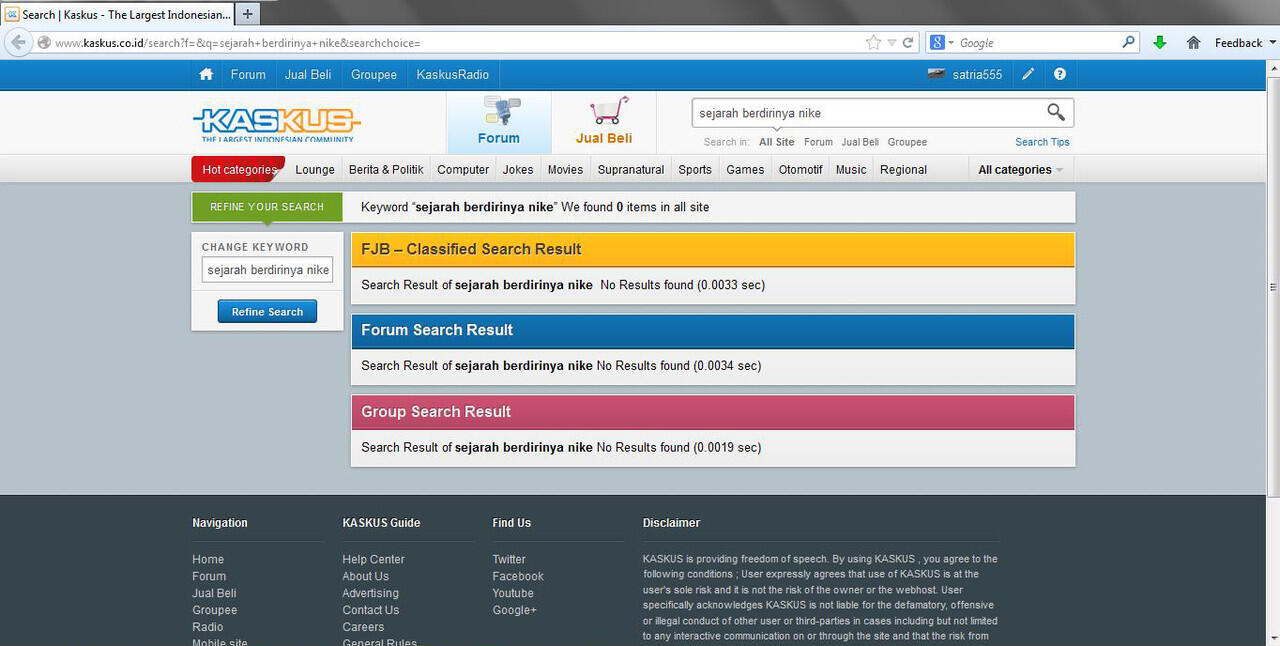Open the Supranatural category

[631, 170]
